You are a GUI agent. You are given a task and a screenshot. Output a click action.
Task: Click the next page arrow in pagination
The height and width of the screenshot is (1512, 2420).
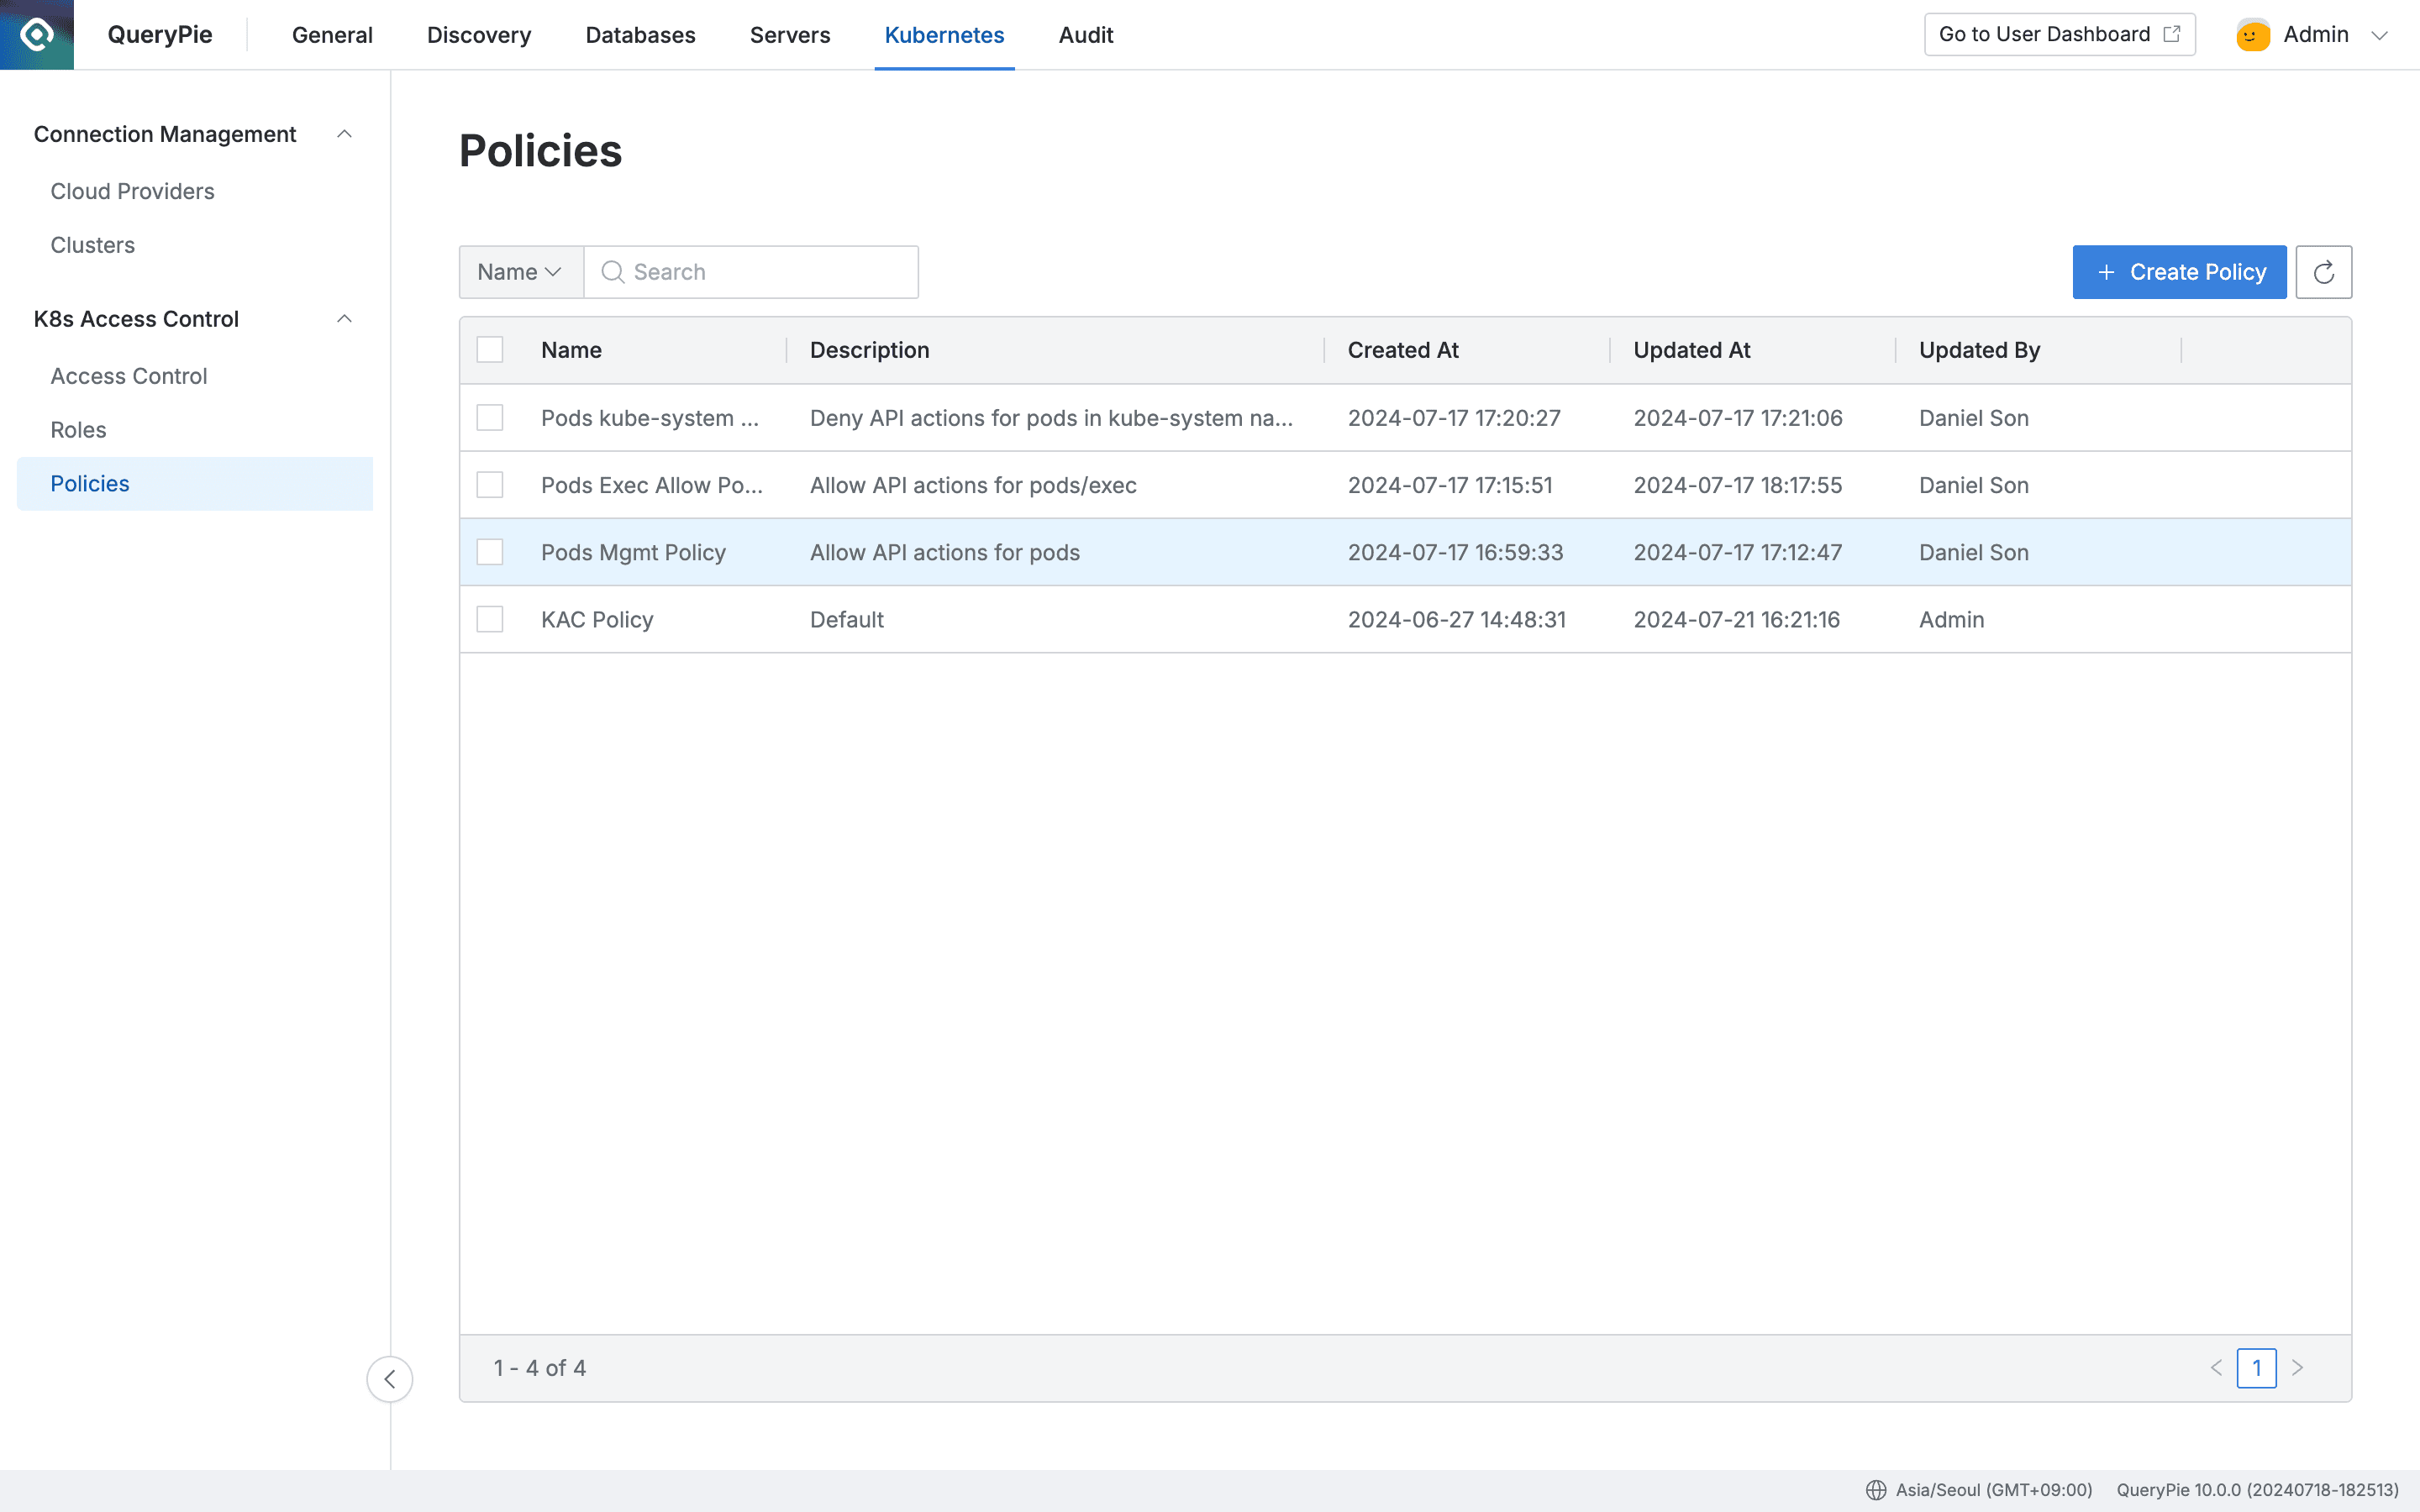(x=2298, y=1367)
